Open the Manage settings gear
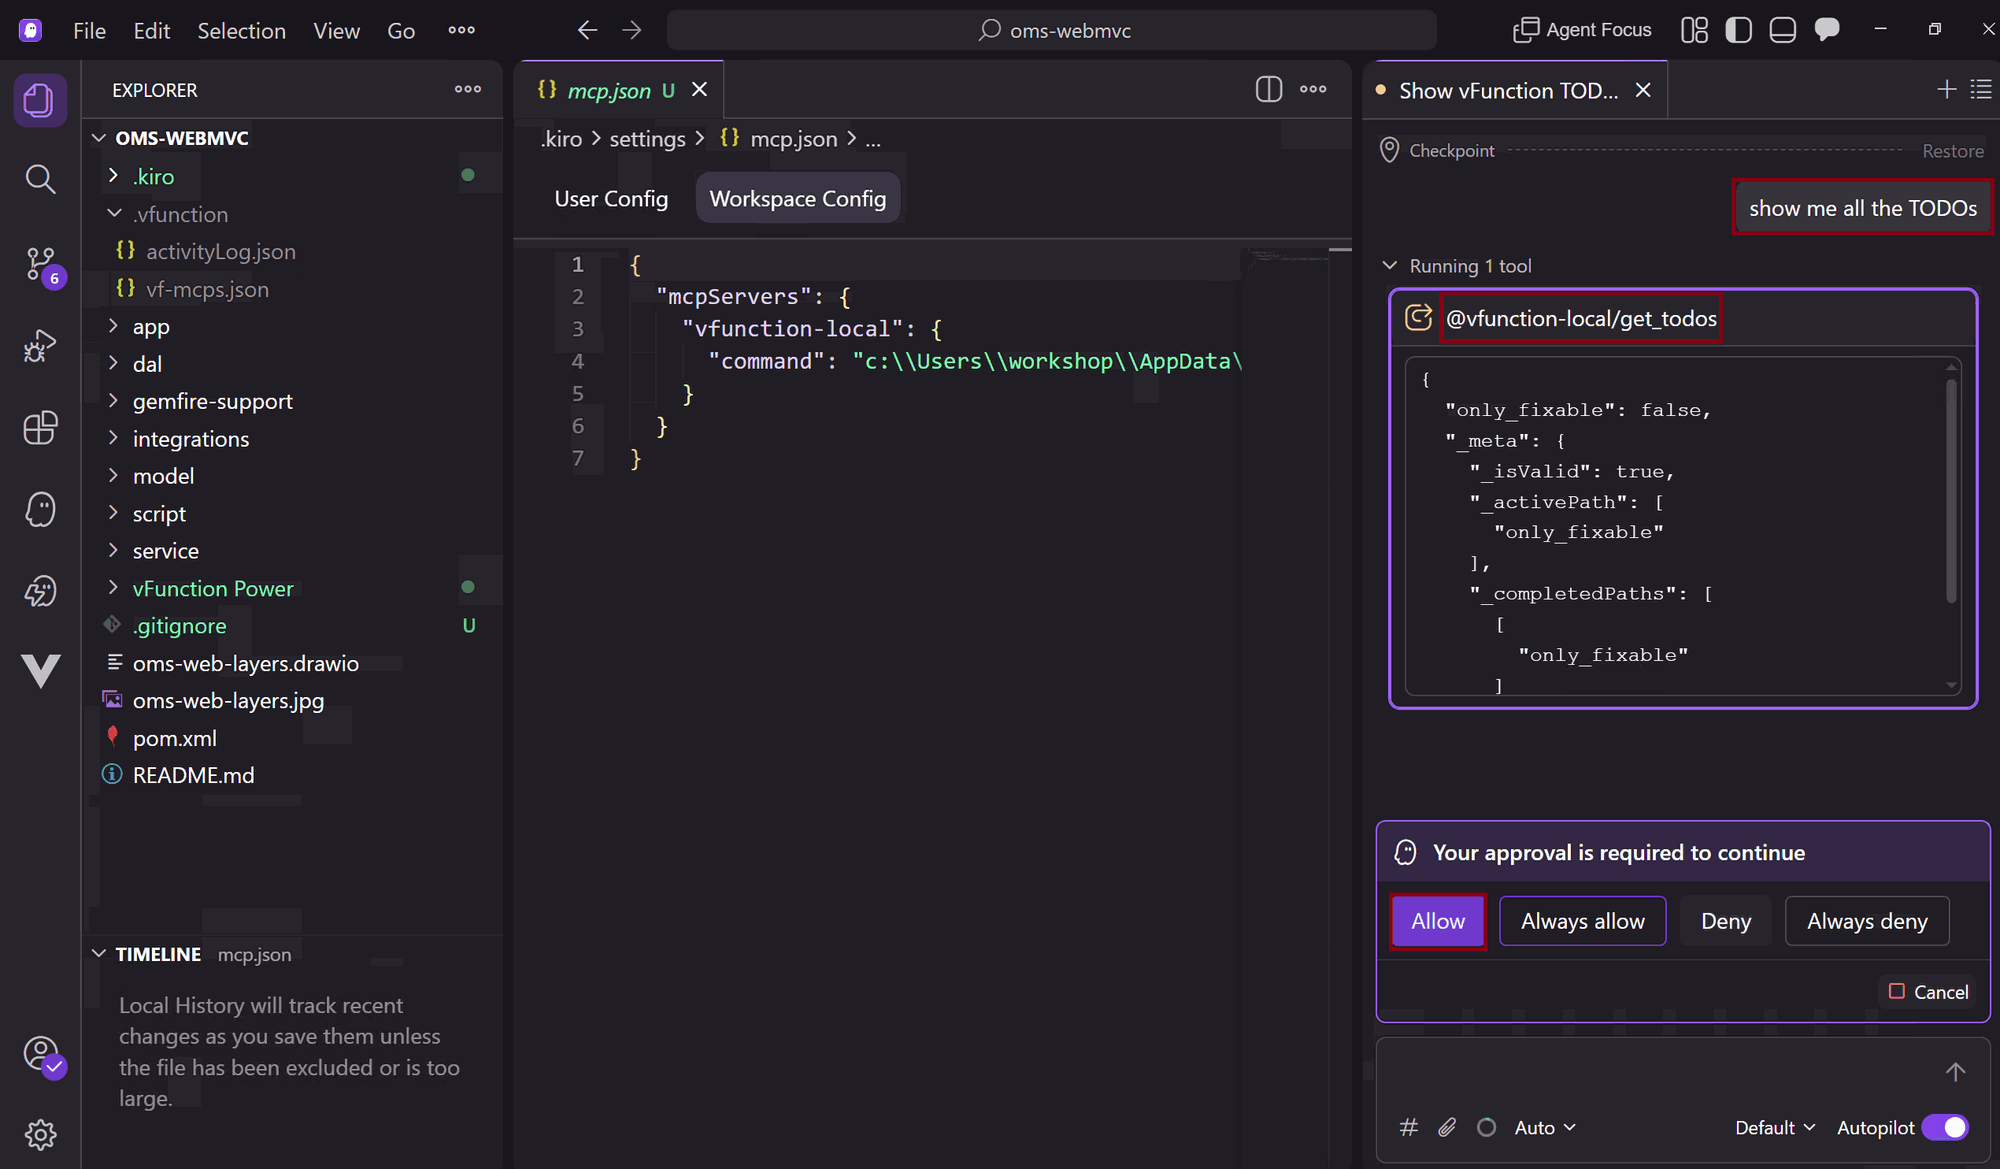2000x1169 pixels. (x=40, y=1134)
